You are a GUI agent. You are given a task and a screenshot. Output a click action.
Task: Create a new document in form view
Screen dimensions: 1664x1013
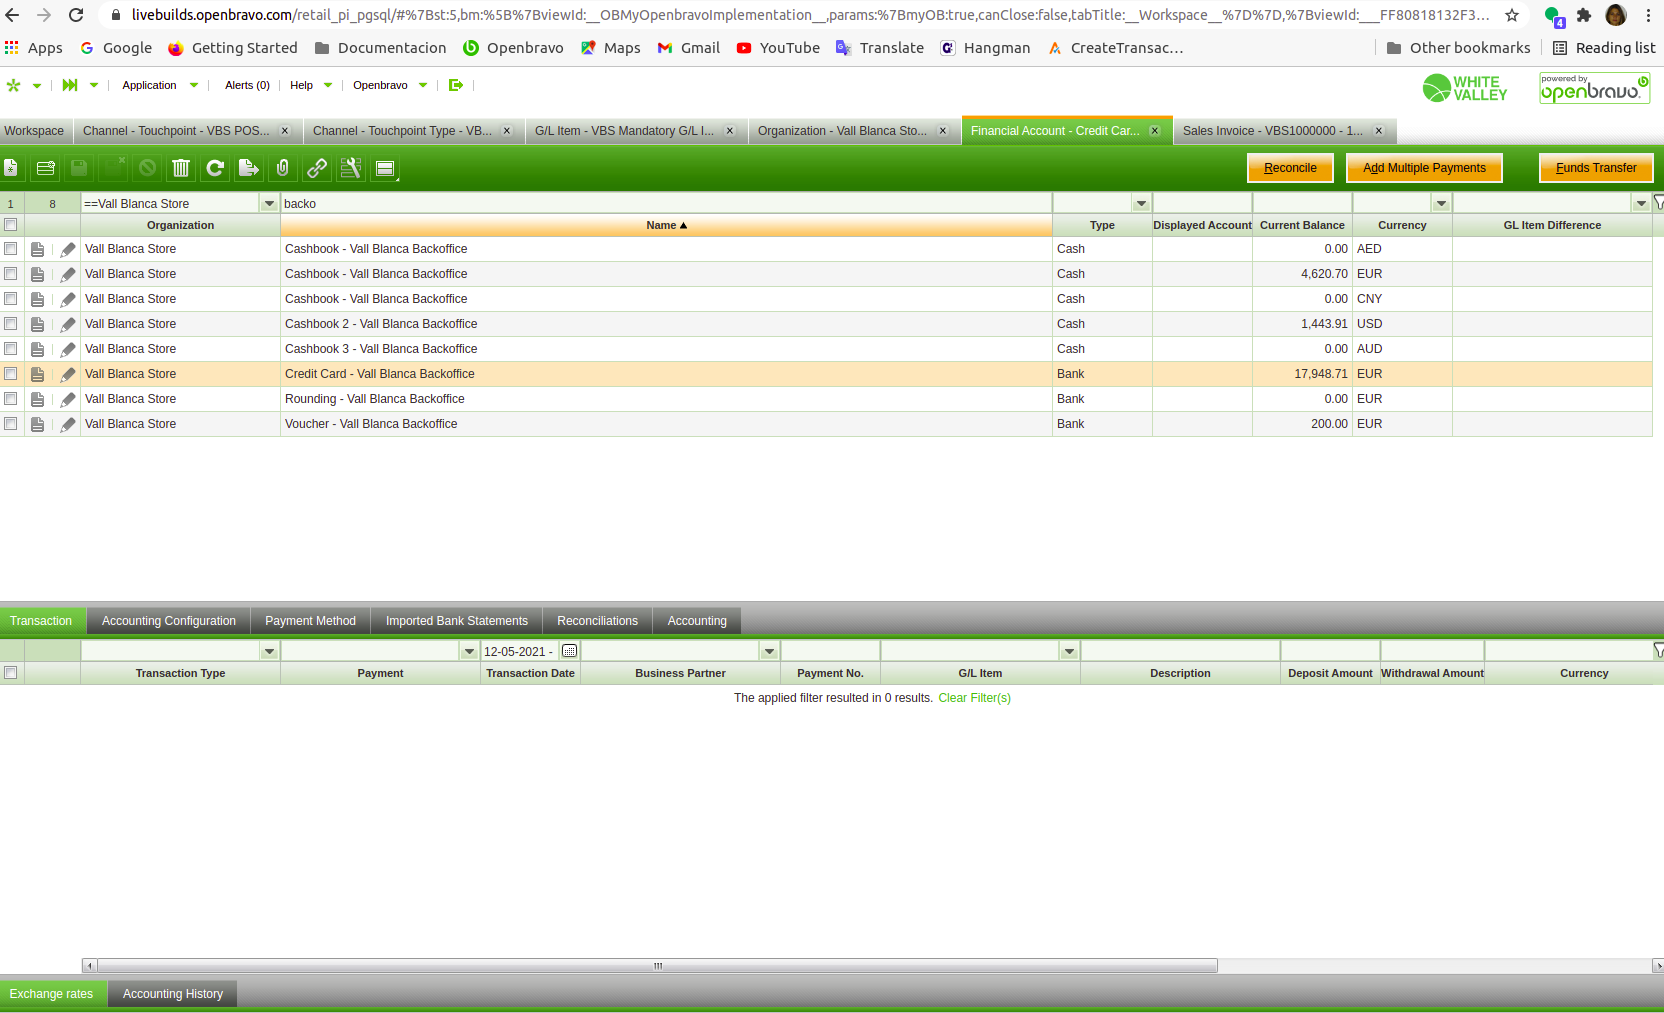[x=11, y=168]
